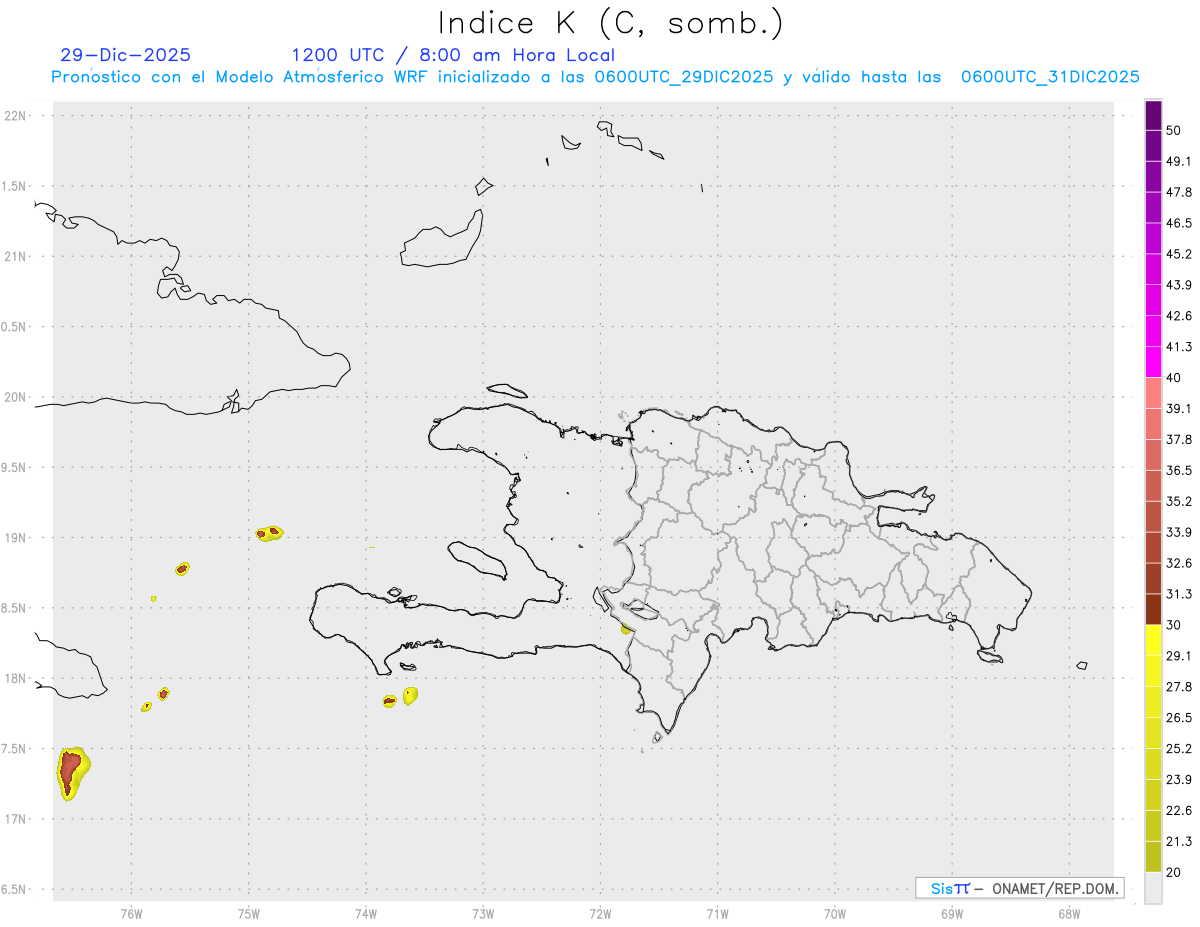Click the '73W' longitude label

click(483, 914)
